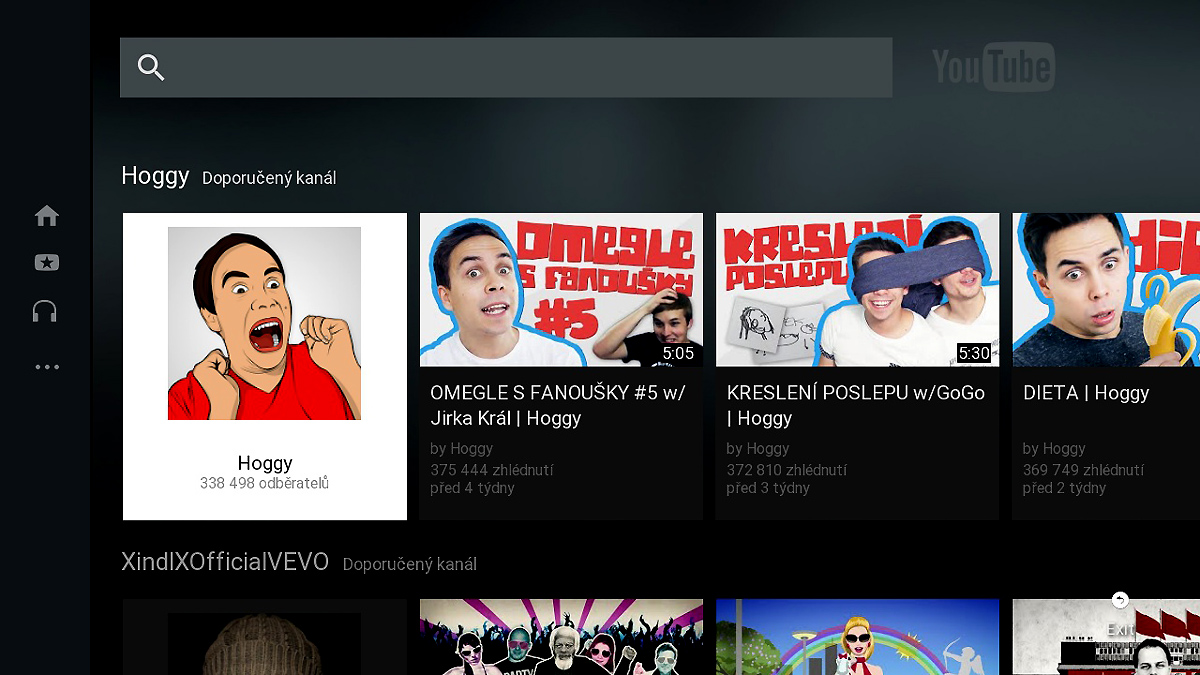Click the 5:30 duration badge
The image size is (1200, 675).
pos(974,353)
